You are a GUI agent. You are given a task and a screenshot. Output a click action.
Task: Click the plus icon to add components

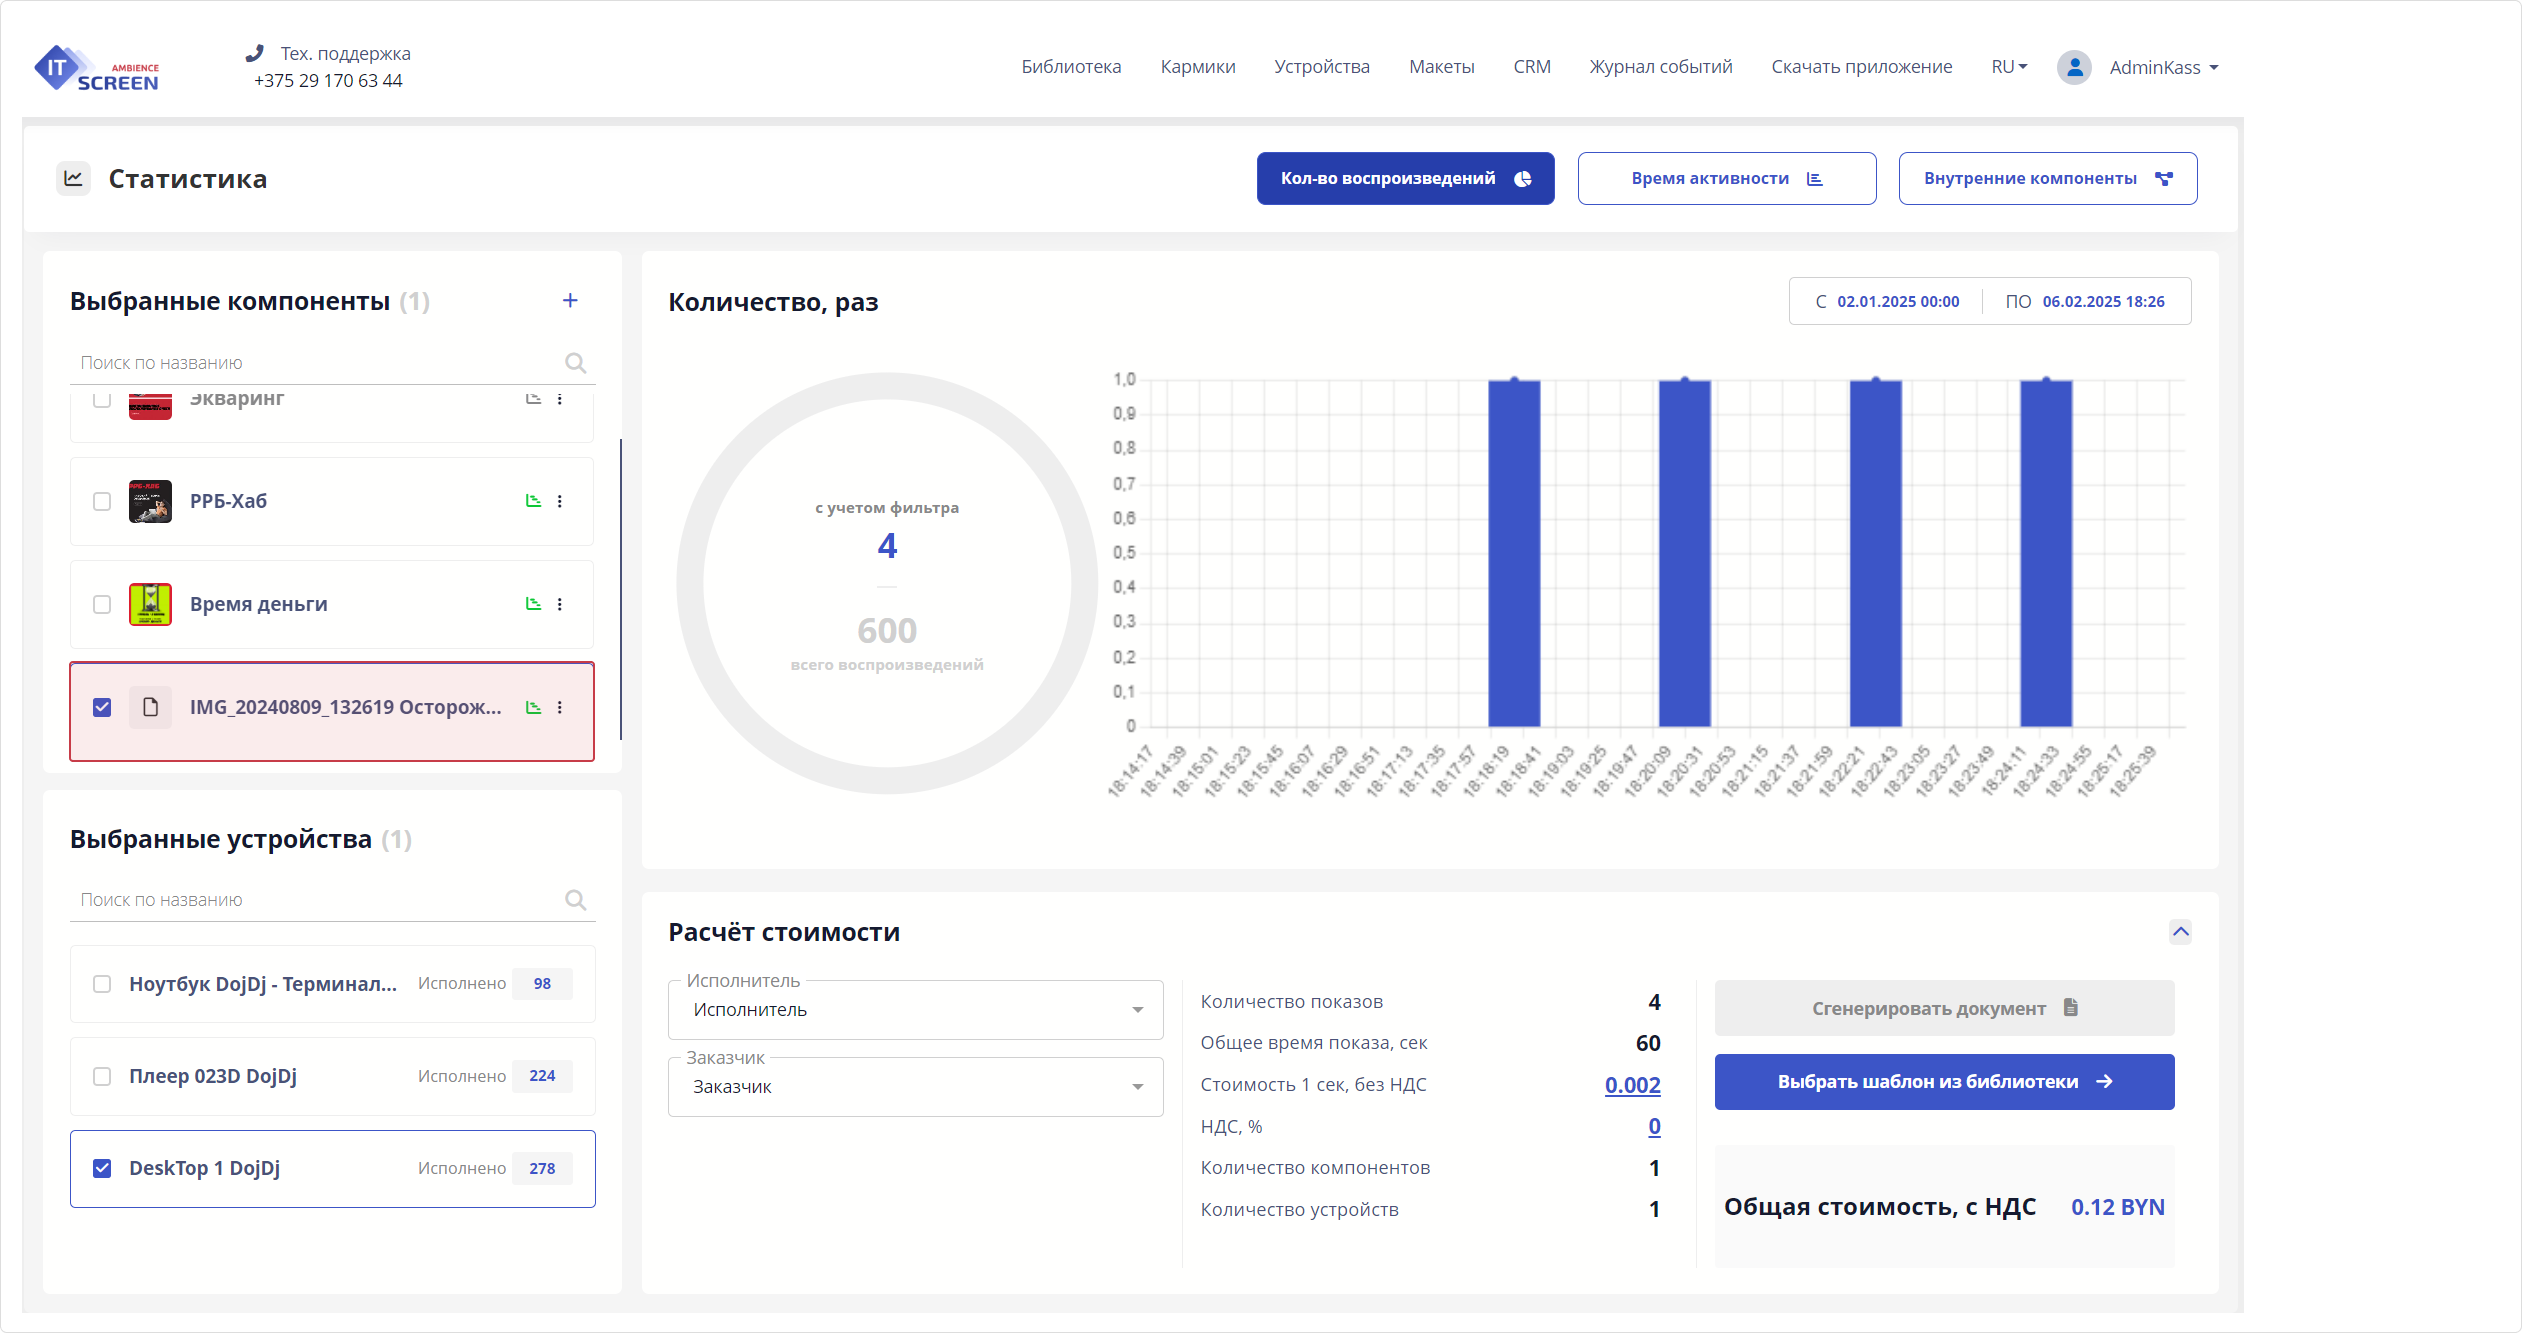click(570, 301)
